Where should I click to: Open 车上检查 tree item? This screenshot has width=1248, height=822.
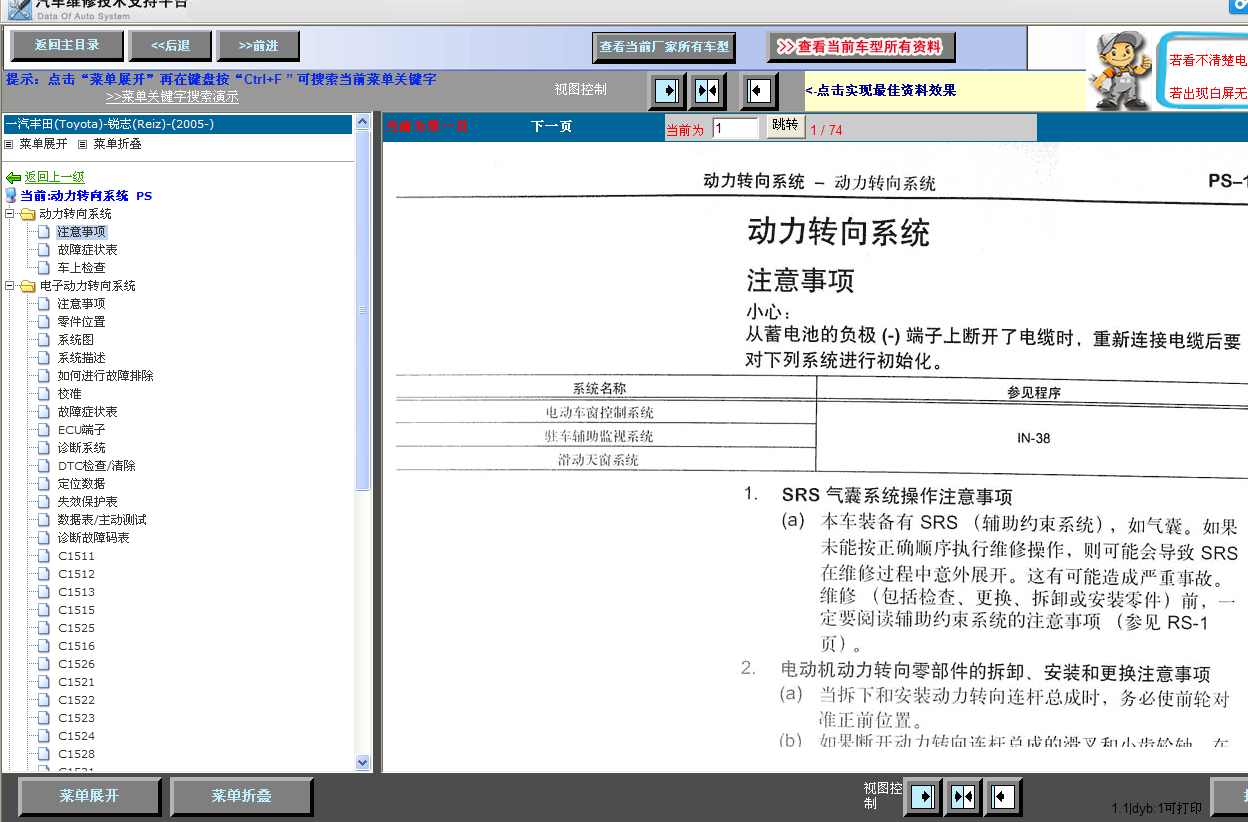[81, 268]
